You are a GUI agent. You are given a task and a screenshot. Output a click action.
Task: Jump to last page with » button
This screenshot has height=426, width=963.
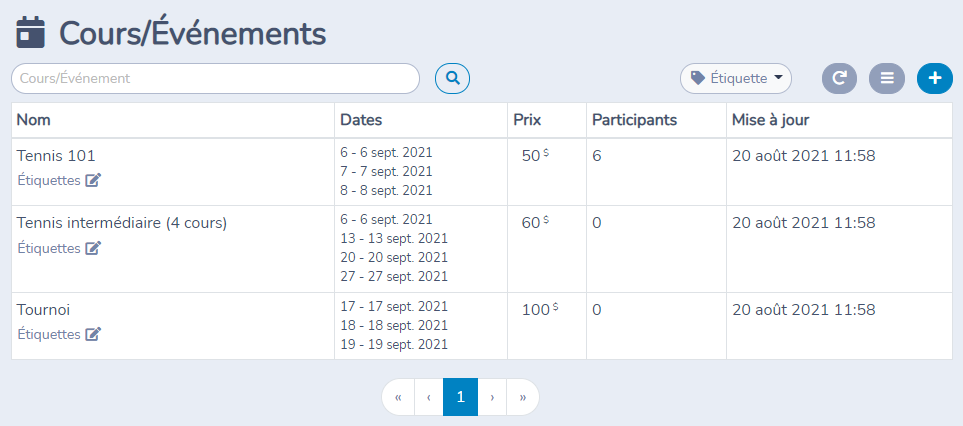(x=523, y=397)
